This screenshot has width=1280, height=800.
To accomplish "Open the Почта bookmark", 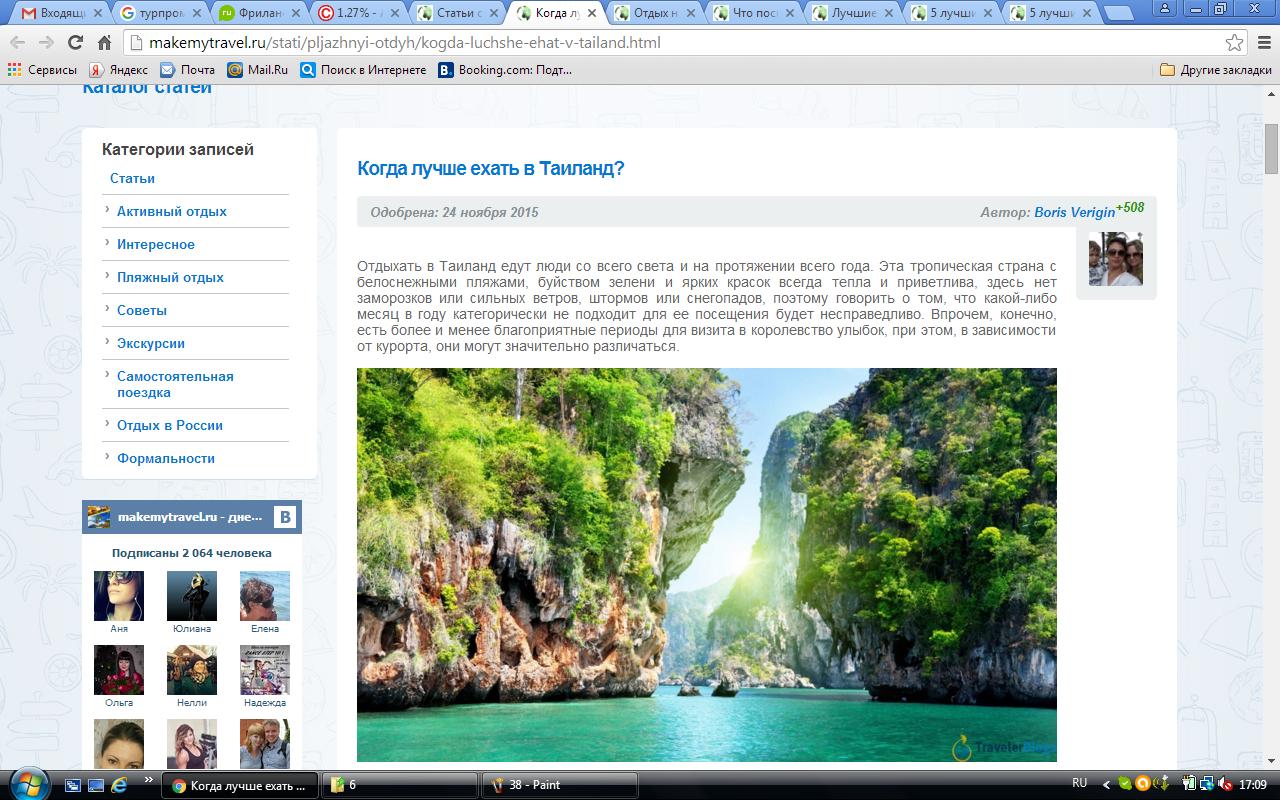I will (x=187, y=70).
